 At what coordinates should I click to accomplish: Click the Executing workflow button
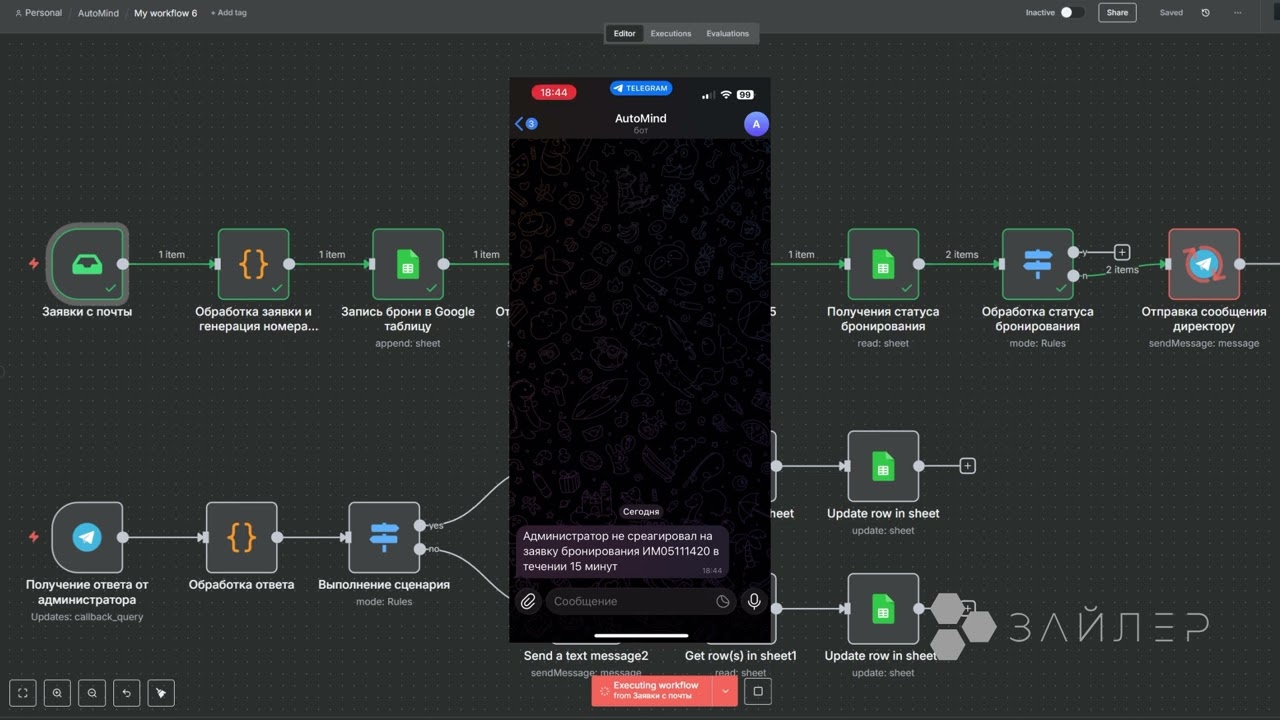(x=652, y=691)
